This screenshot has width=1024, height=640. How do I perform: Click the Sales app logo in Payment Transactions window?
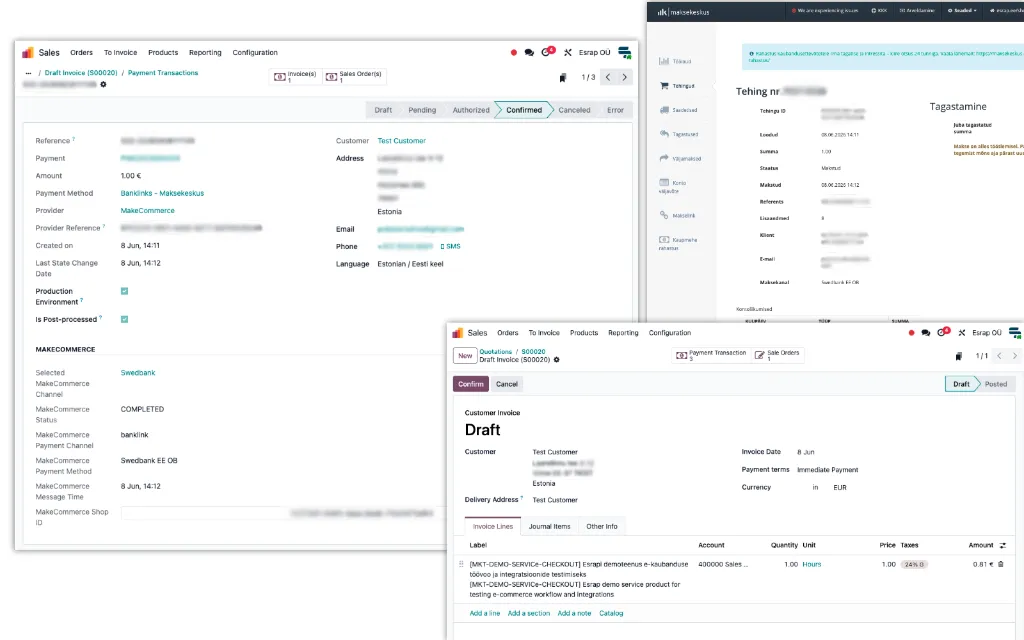pos(27,52)
